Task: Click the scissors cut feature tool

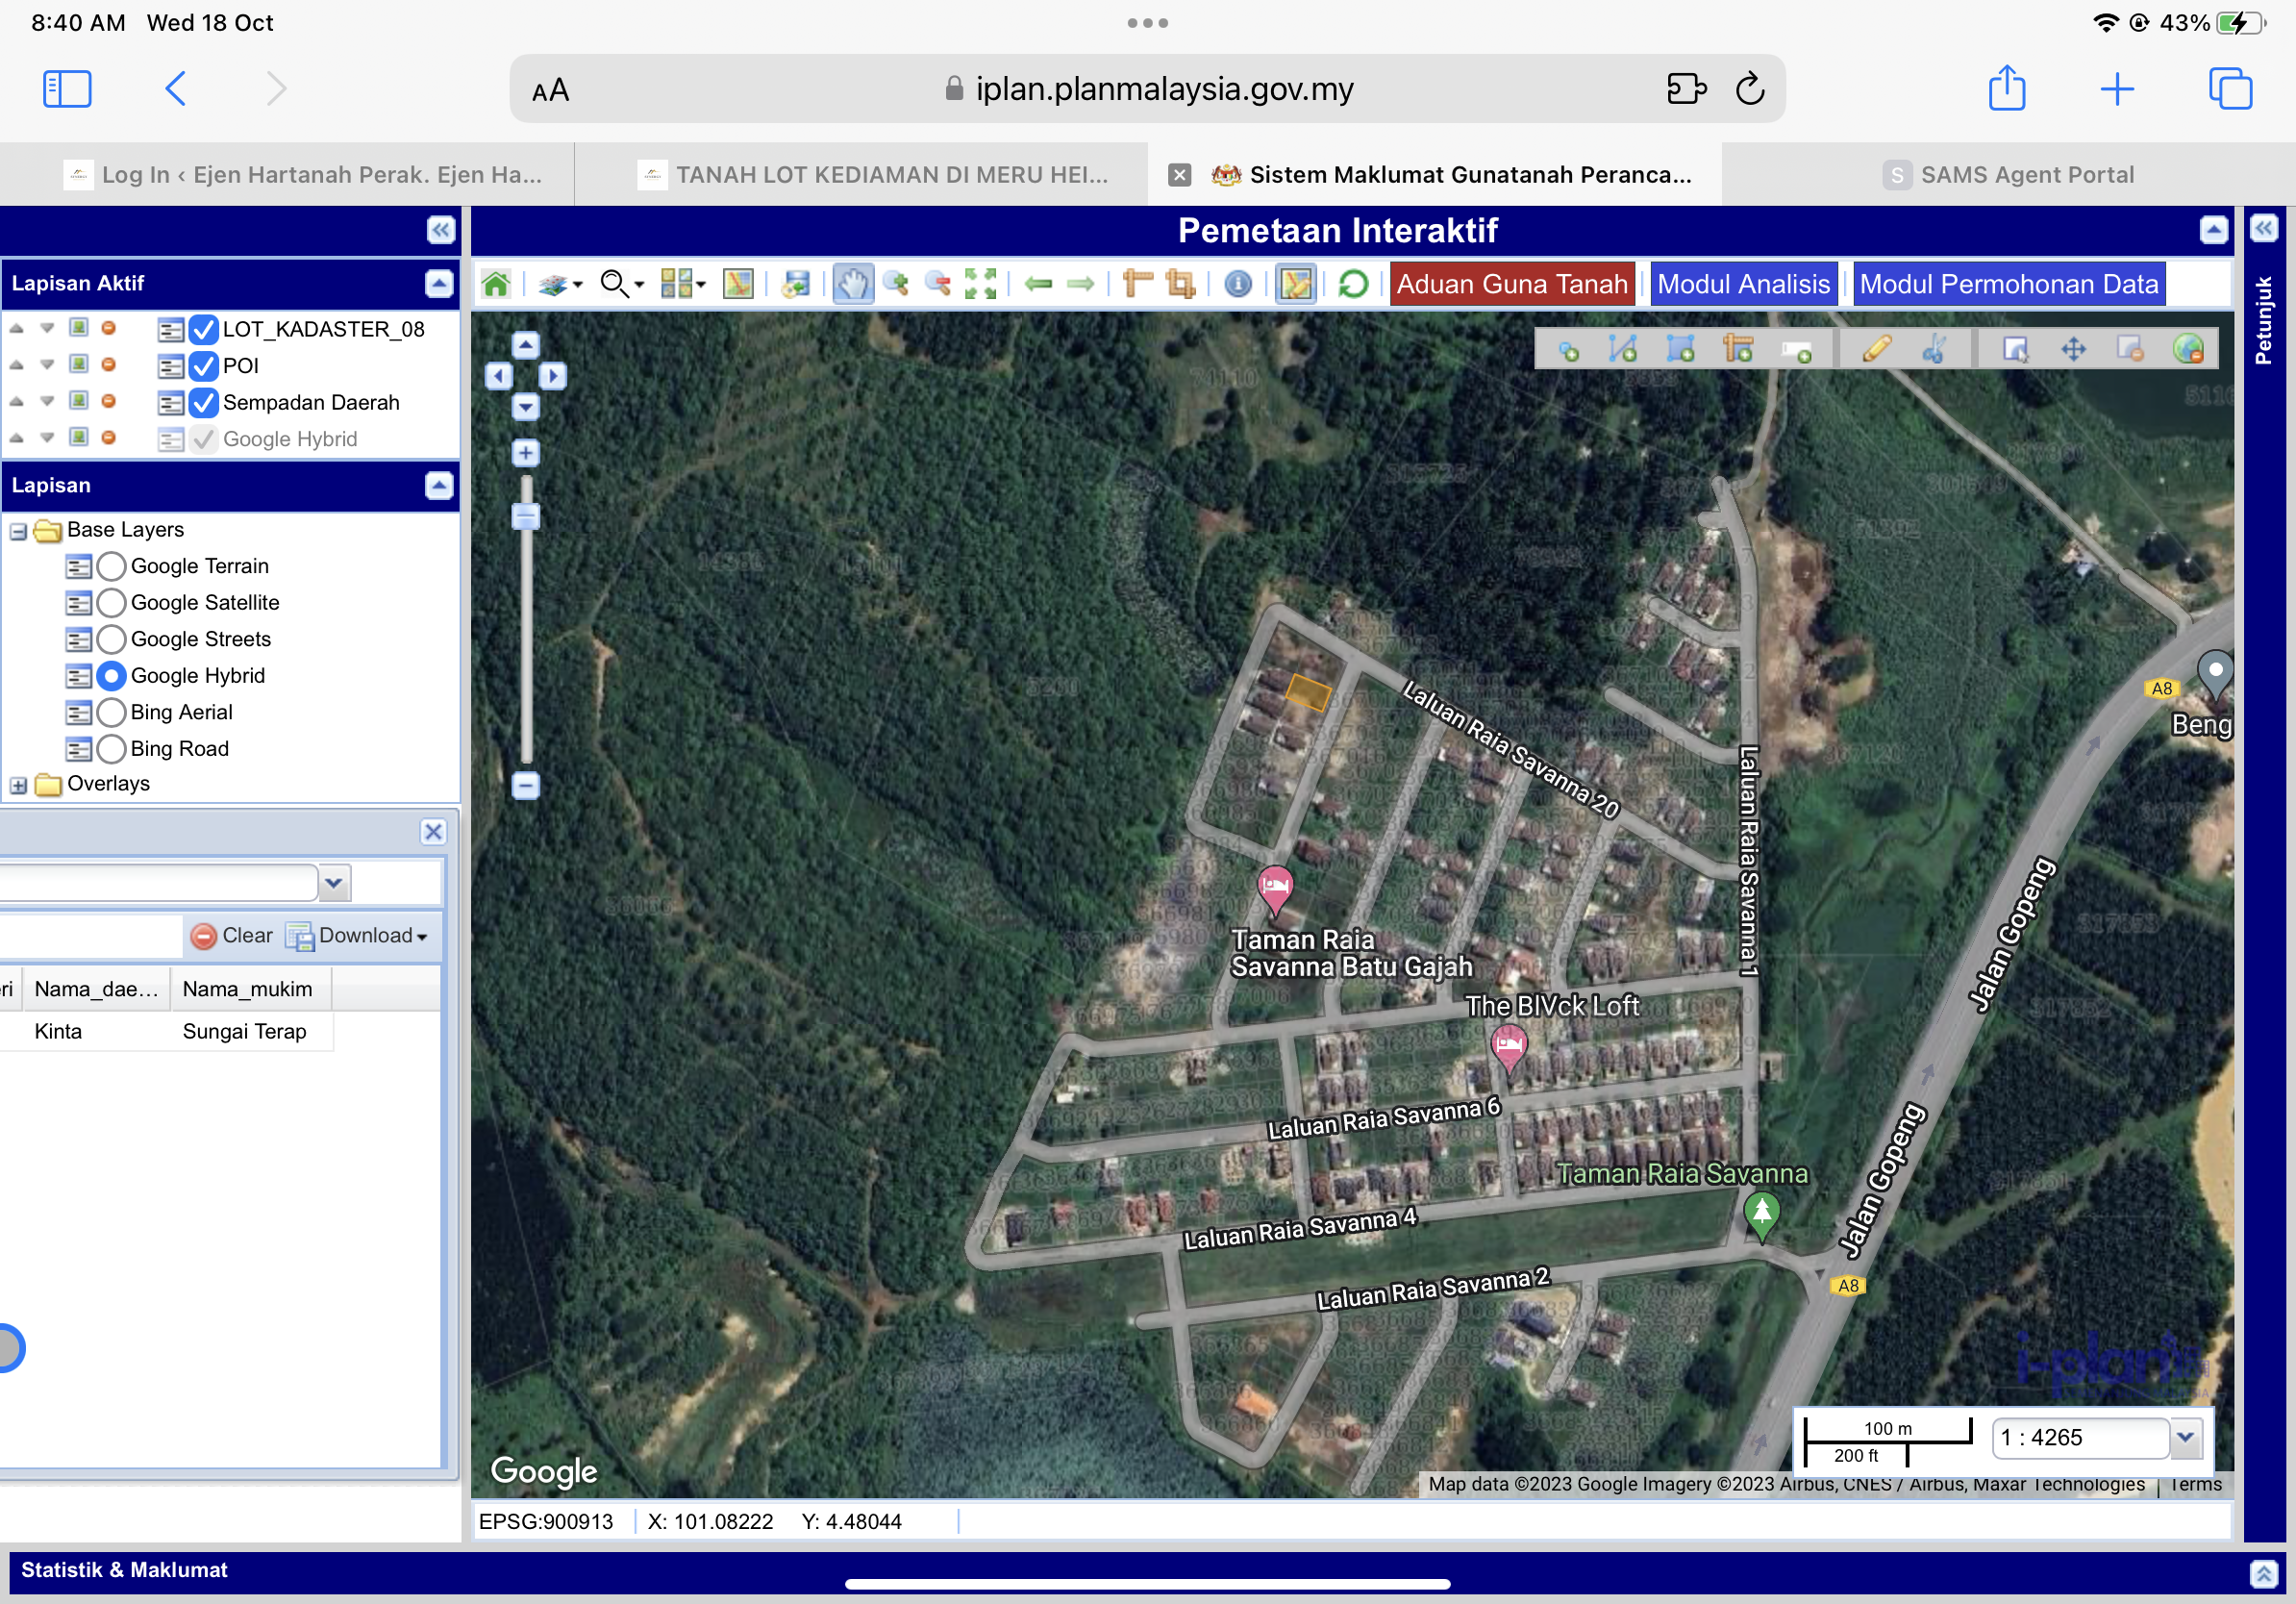Action: click(1934, 349)
